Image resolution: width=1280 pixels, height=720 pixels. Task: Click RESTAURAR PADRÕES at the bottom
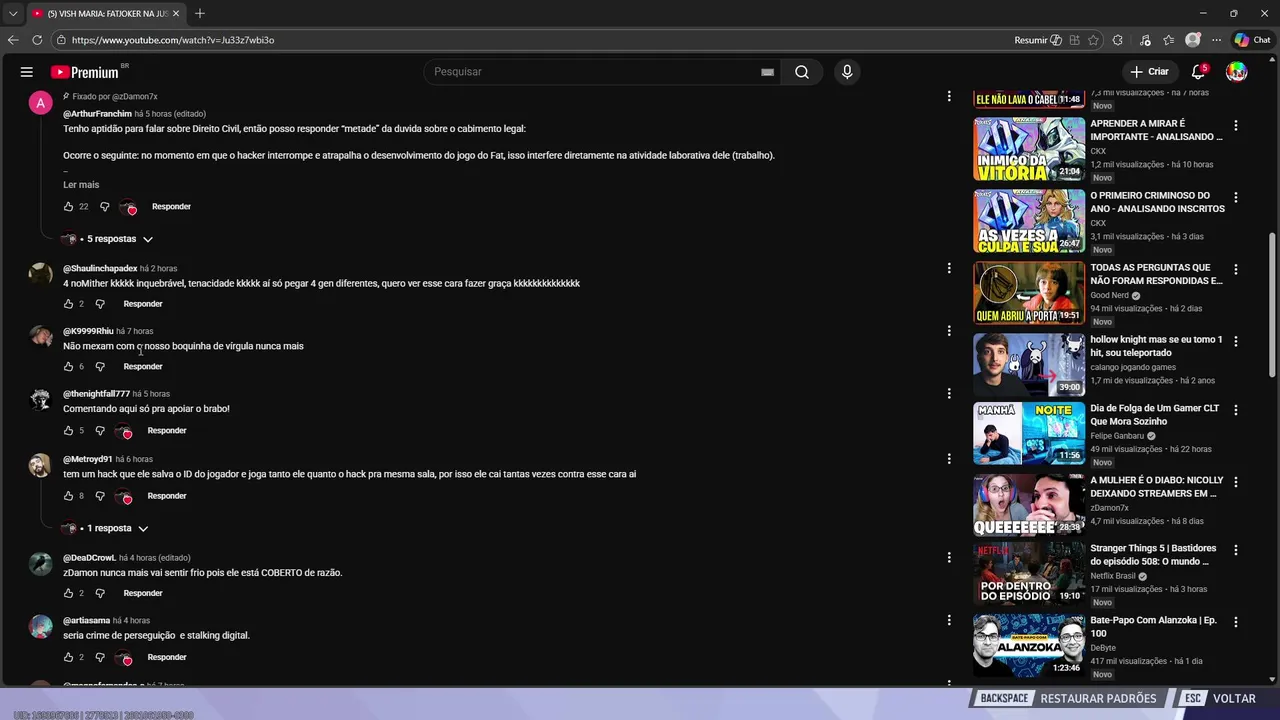[1067, 698]
